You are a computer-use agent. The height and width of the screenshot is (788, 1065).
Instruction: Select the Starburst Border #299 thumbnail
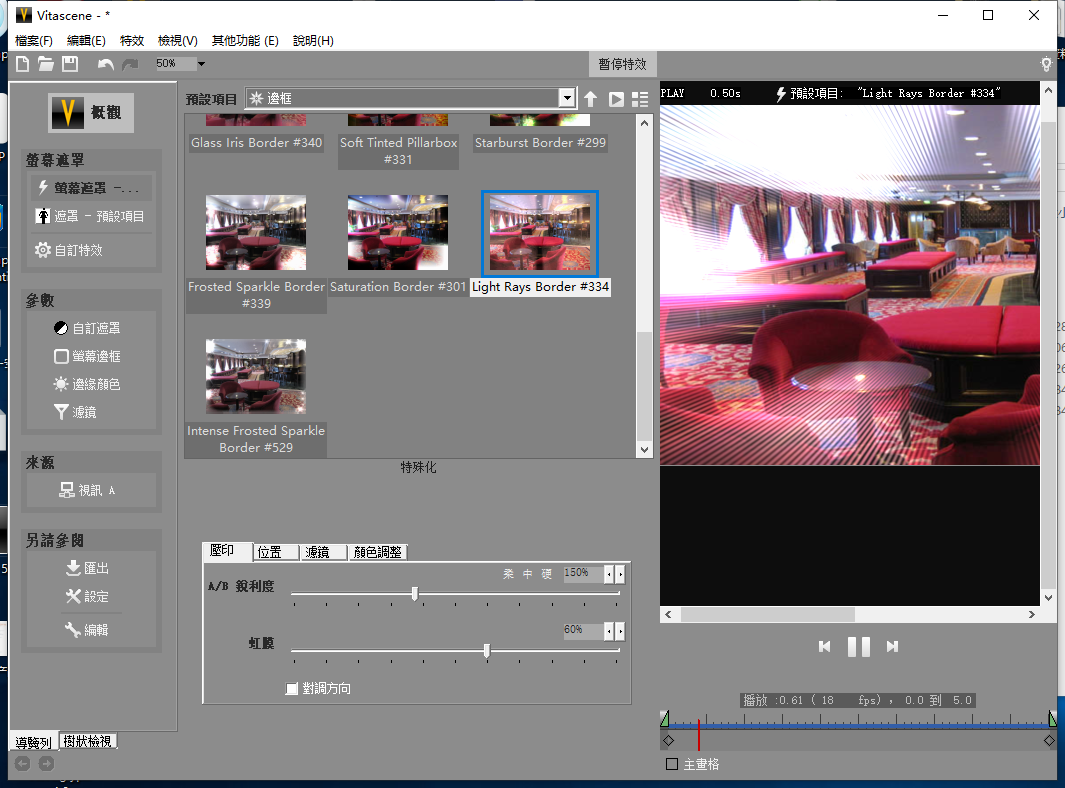(x=540, y=118)
